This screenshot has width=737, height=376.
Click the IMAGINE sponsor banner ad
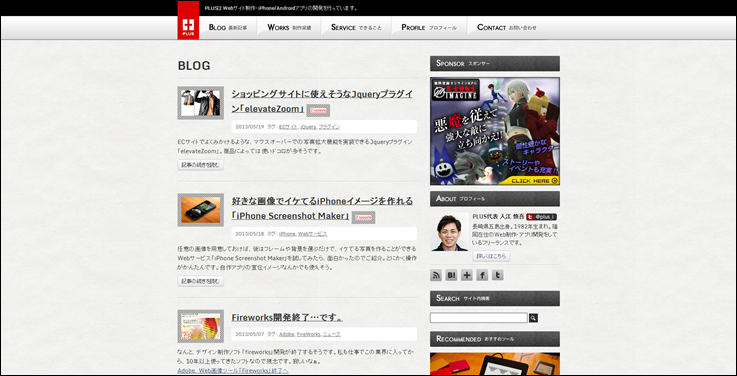pyautogui.click(x=495, y=131)
